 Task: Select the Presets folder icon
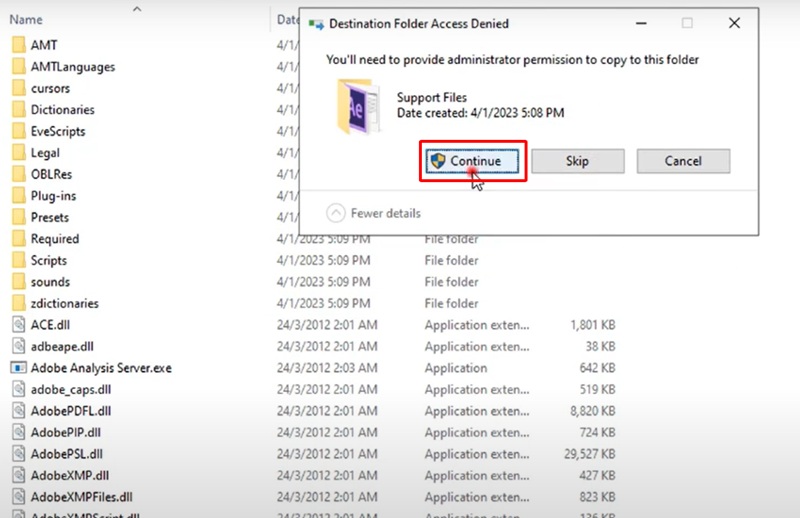tap(19, 217)
